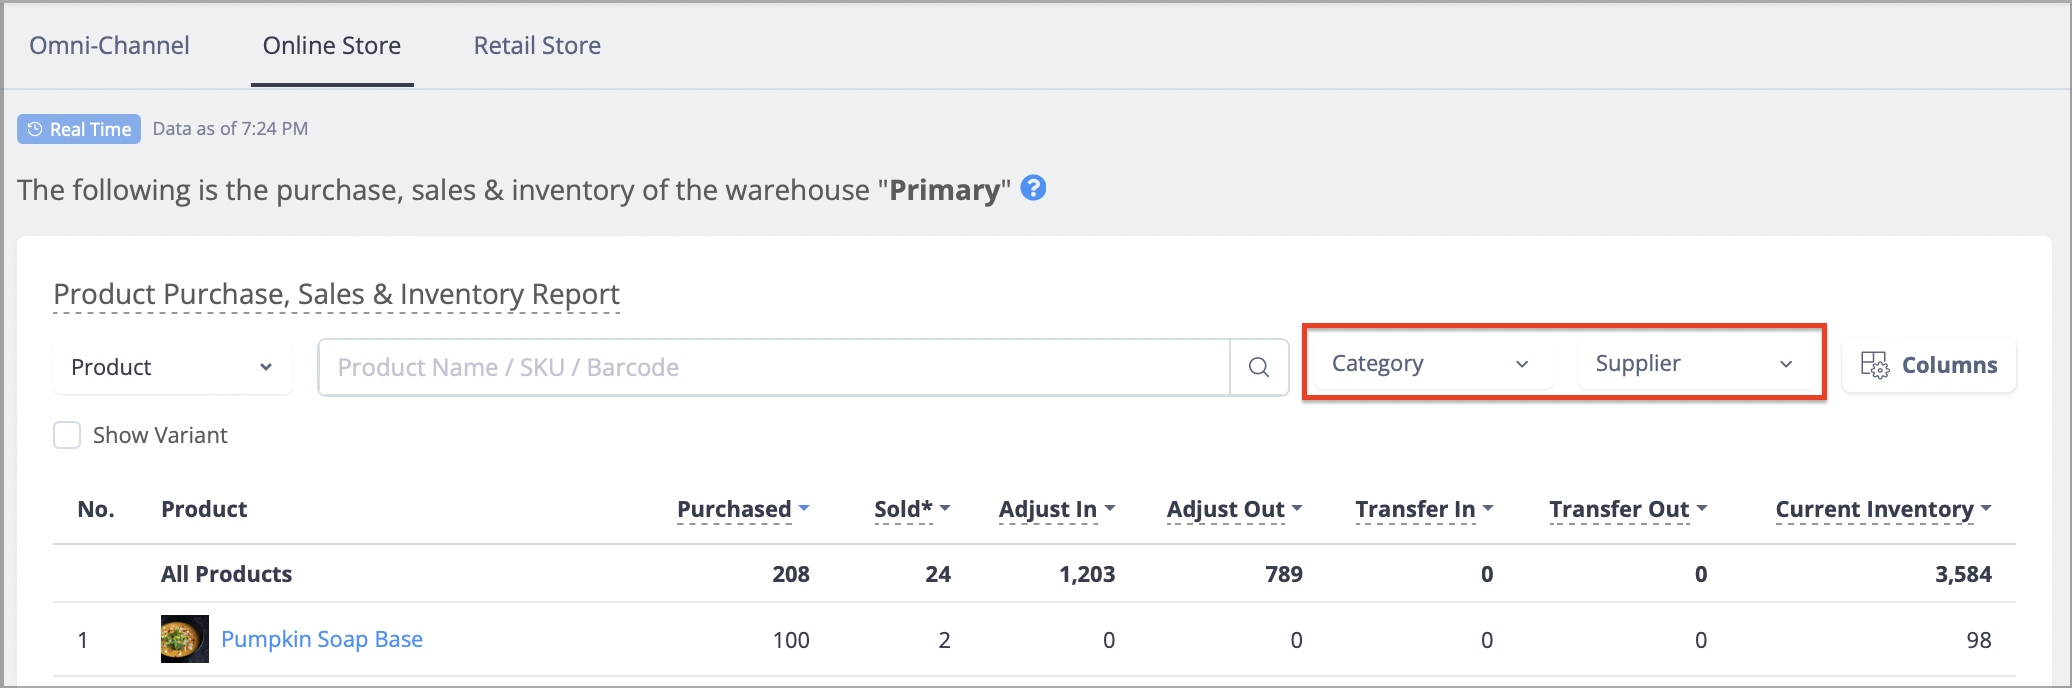This screenshot has width=2072, height=688.
Task: Open the Product filter dropdown
Action: point(172,367)
